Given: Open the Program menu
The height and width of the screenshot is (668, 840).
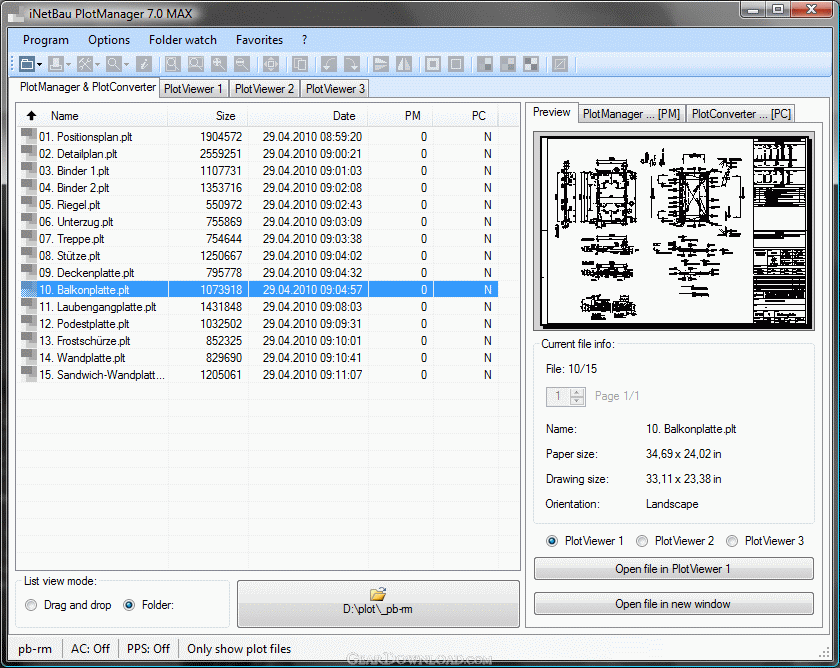Looking at the screenshot, I should click(x=46, y=40).
